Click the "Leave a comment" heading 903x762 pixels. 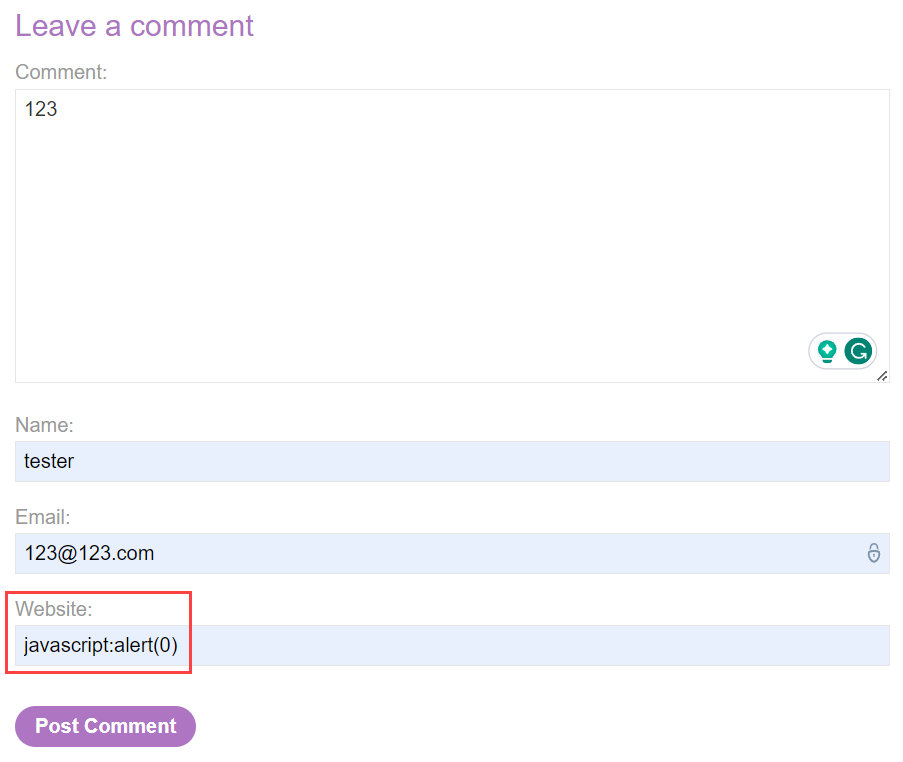click(134, 25)
